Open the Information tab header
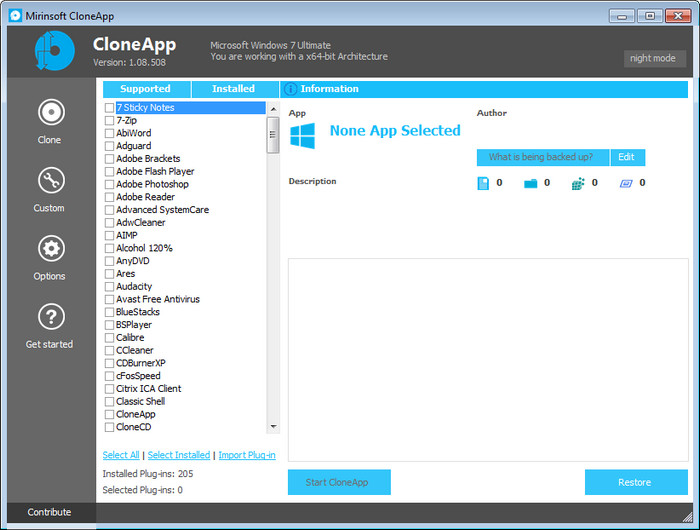Image resolution: width=700 pixels, height=530 pixels. [x=484, y=89]
